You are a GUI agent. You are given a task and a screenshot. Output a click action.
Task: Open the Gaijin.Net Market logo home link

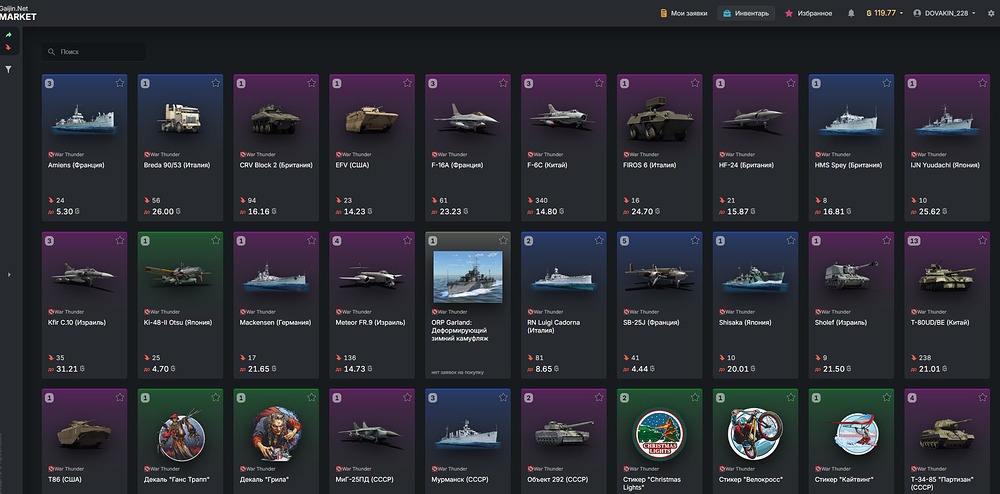pyautogui.click(x=18, y=13)
